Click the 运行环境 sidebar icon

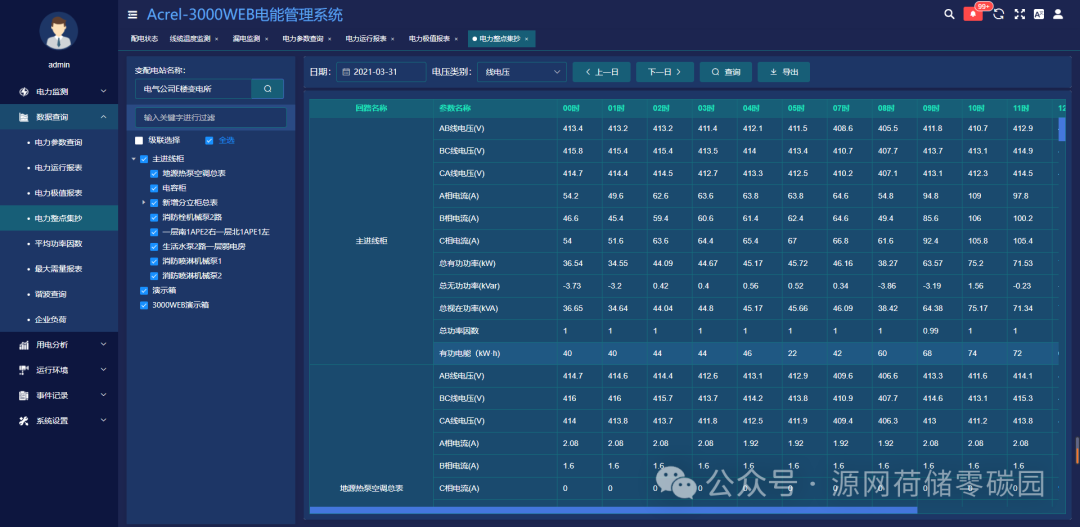[23, 370]
